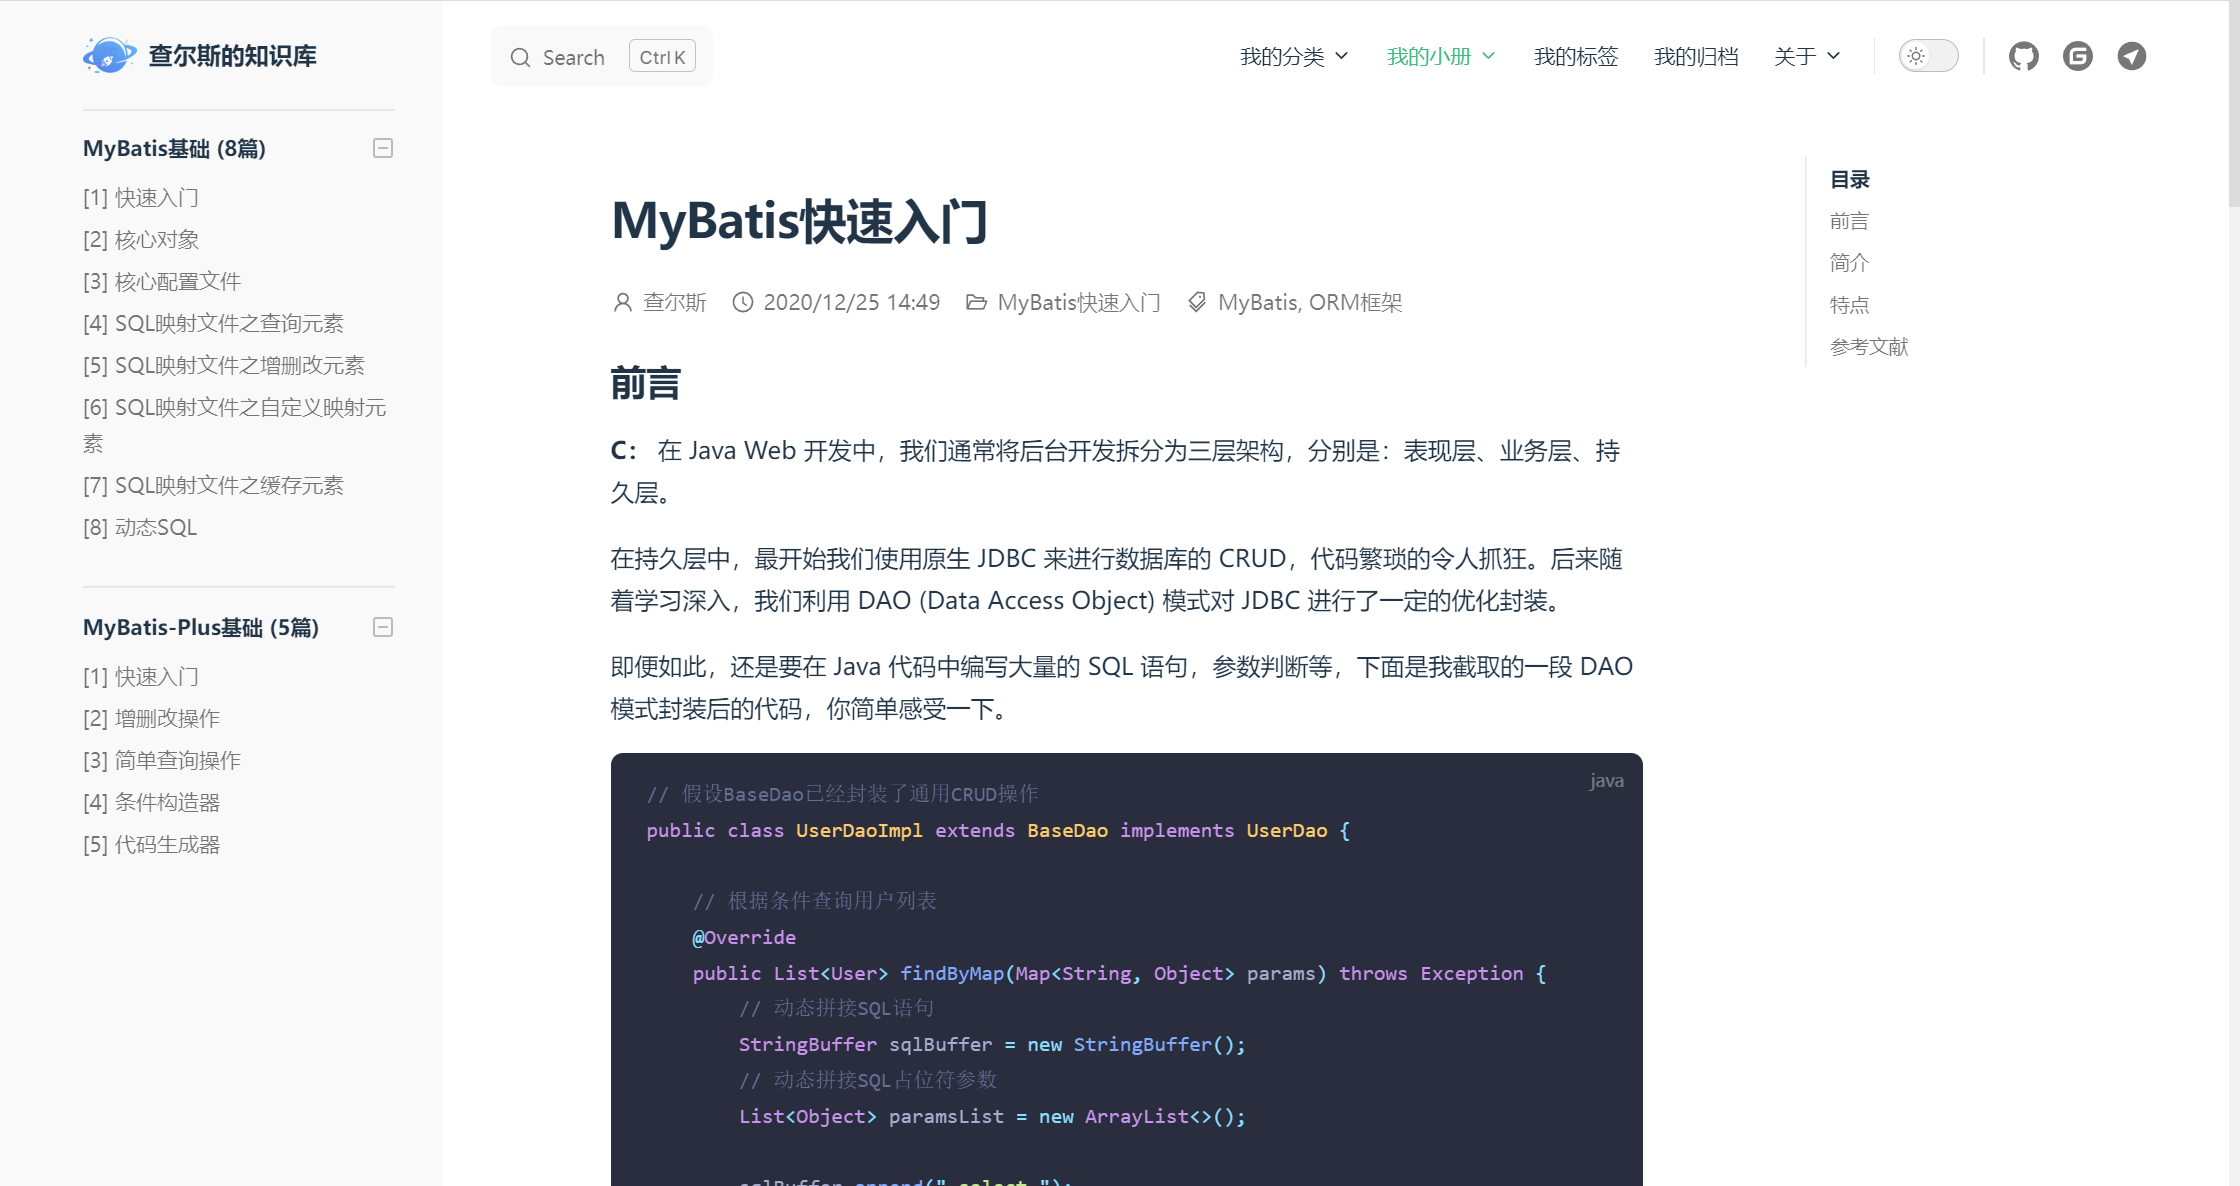Click the 查尔斯的知识库 site title
The height and width of the screenshot is (1186, 2240).
(x=232, y=55)
